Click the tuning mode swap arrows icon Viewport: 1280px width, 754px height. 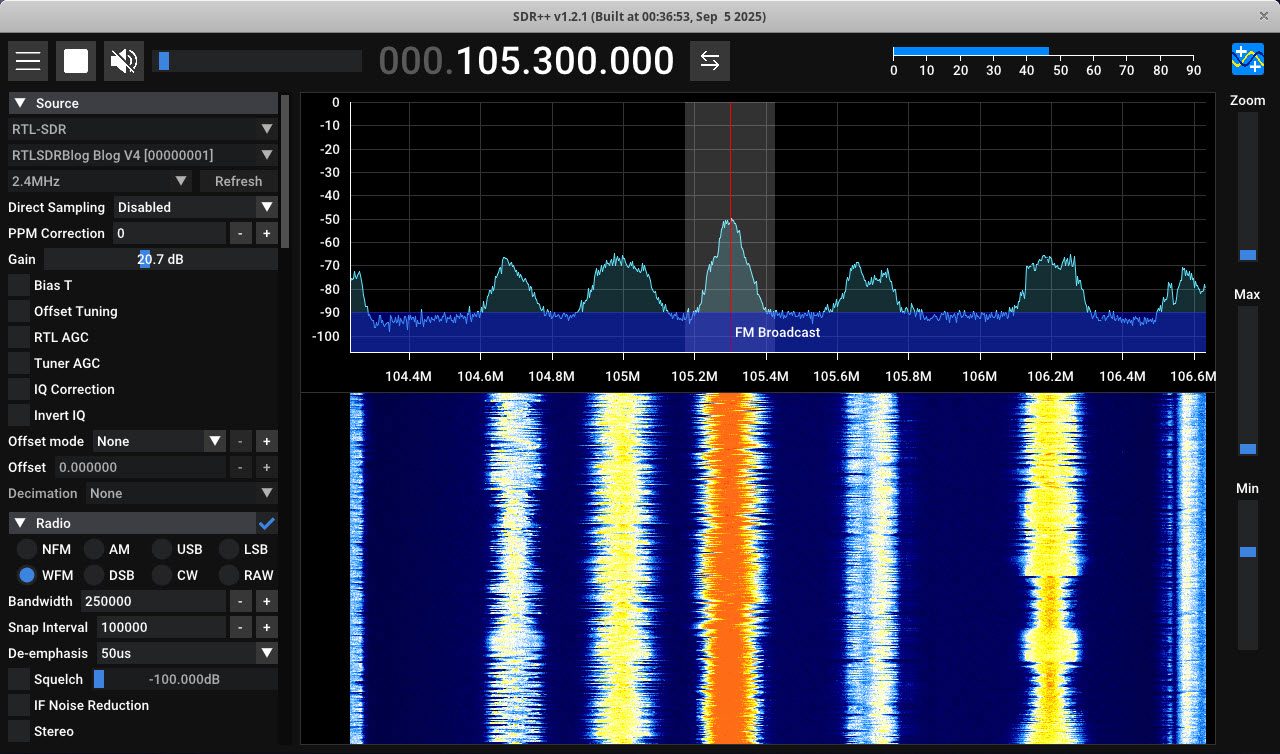[709, 61]
